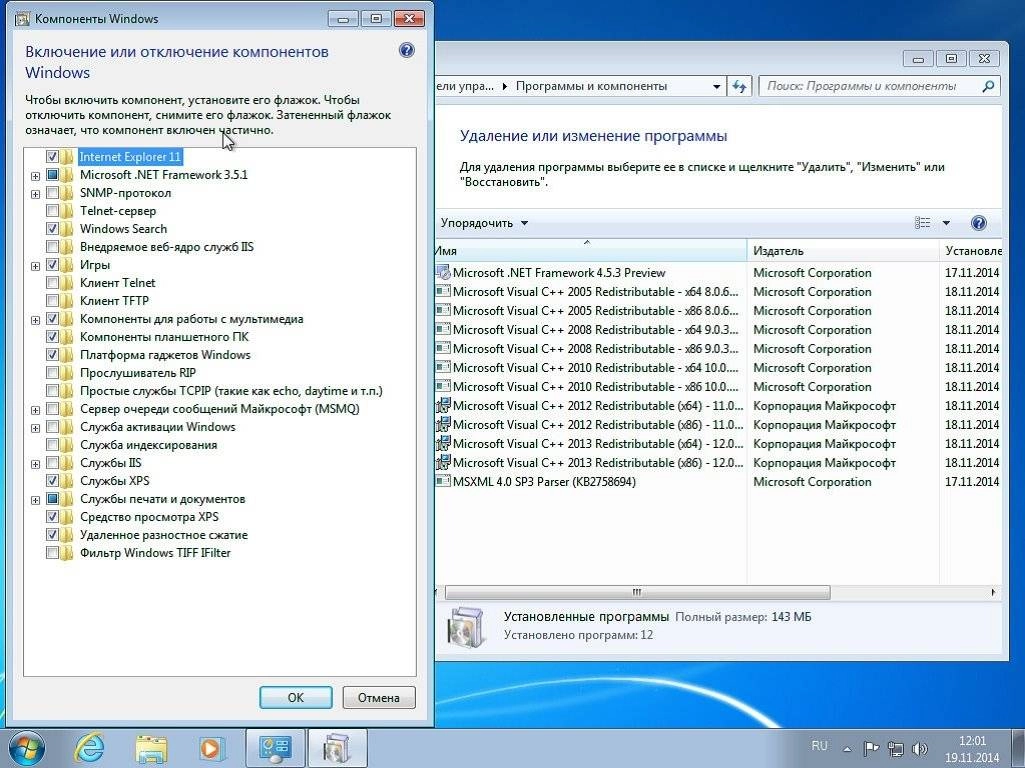Click the right arrow of horizontal scrollbar
The height and width of the screenshot is (768, 1025).
[x=993, y=592]
